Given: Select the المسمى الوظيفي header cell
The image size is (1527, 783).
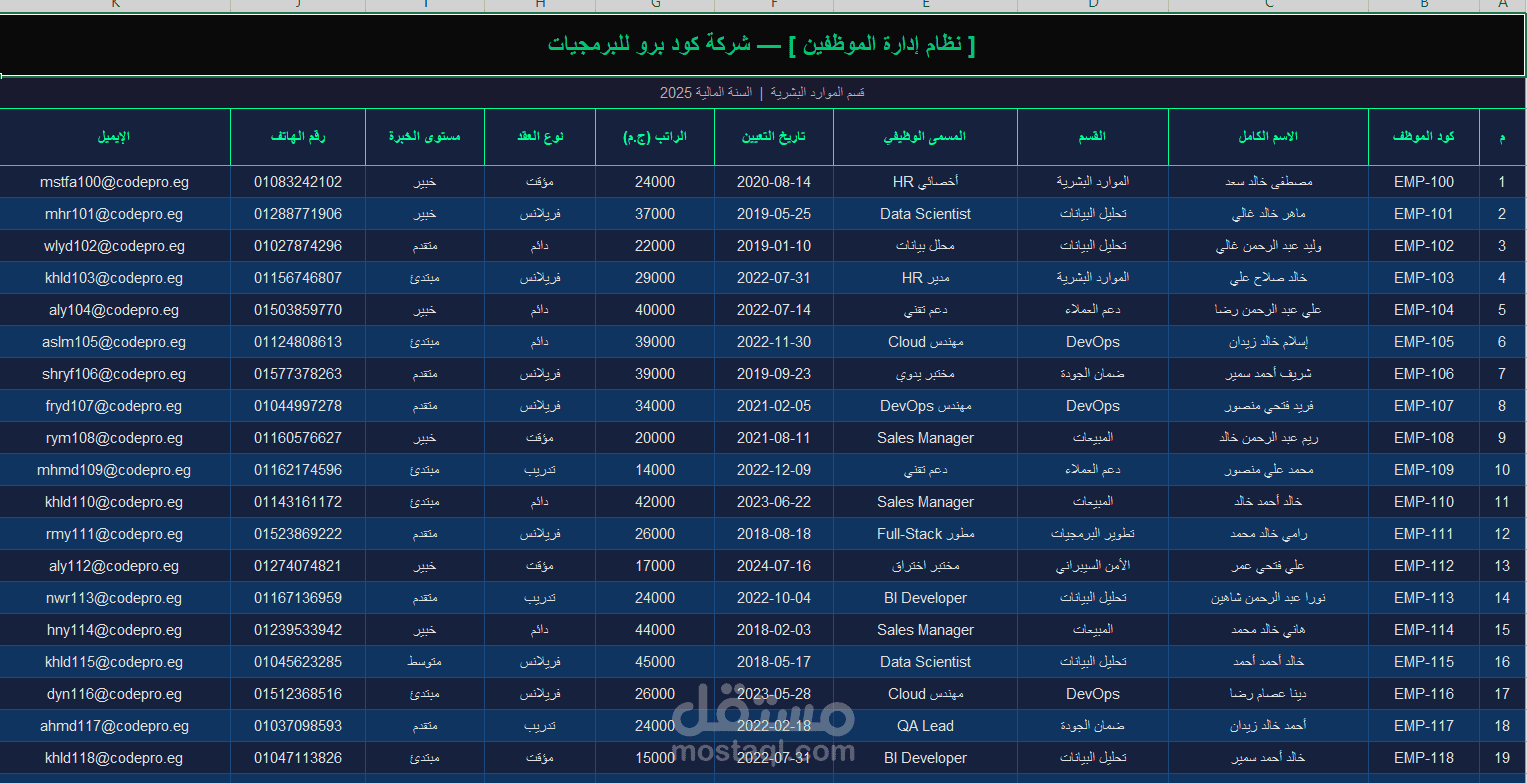Looking at the screenshot, I should pos(925,136).
